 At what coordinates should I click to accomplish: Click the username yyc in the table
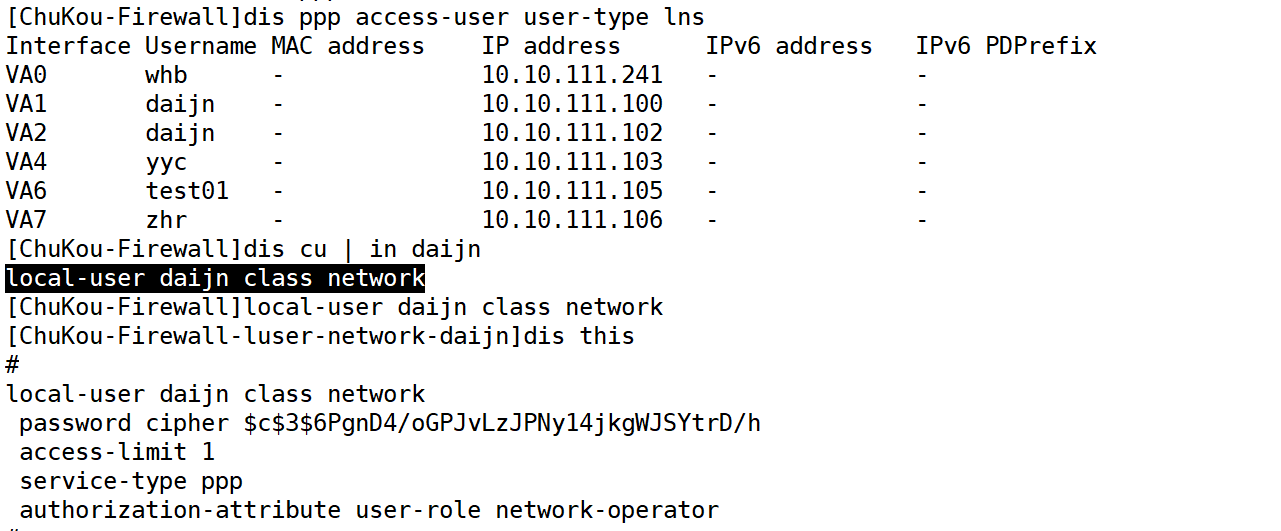166,162
